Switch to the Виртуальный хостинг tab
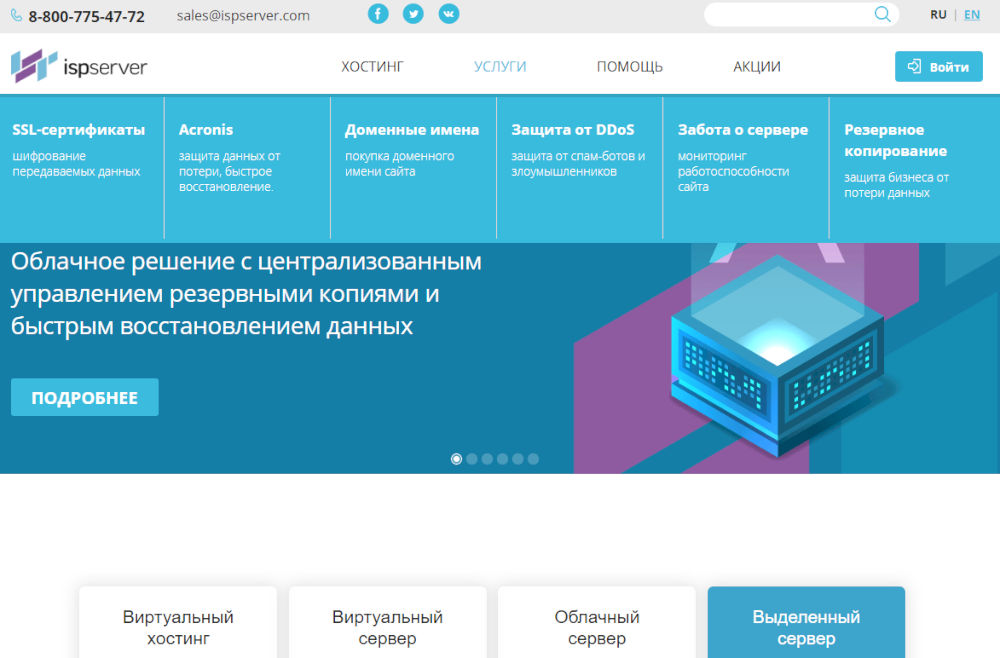Image resolution: width=1000 pixels, height=658 pixels. click(x=178, y=627)
